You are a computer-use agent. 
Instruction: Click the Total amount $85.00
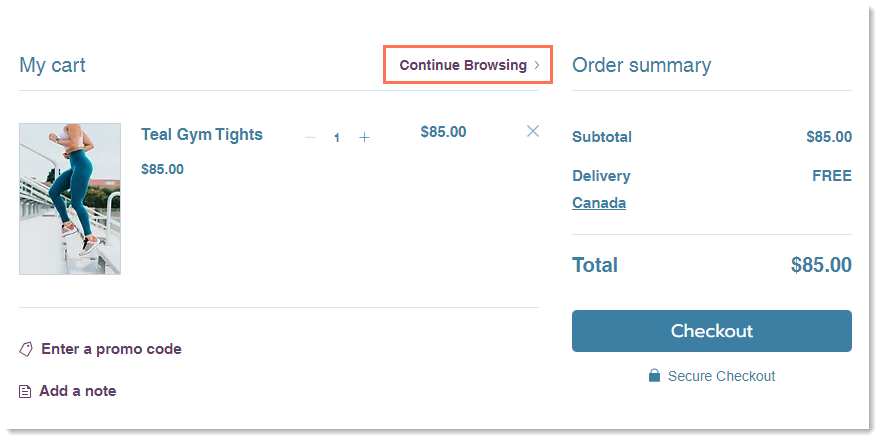pyautogui.click(x=821, y=265)
